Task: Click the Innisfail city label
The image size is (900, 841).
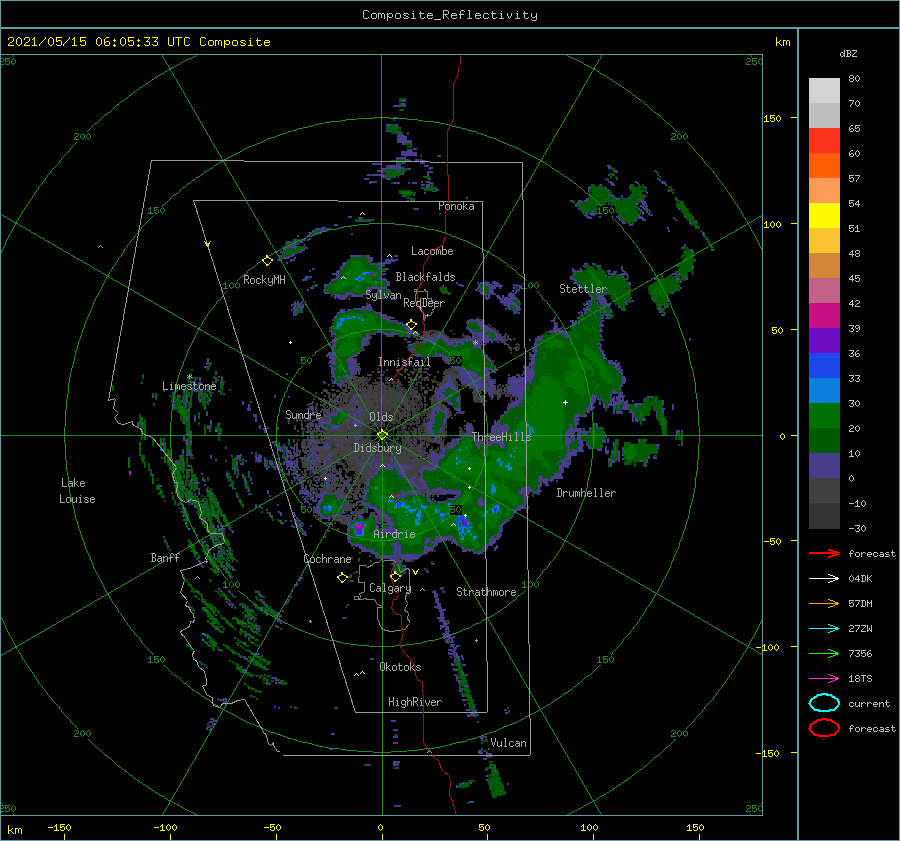Action: tap(404, 362)
